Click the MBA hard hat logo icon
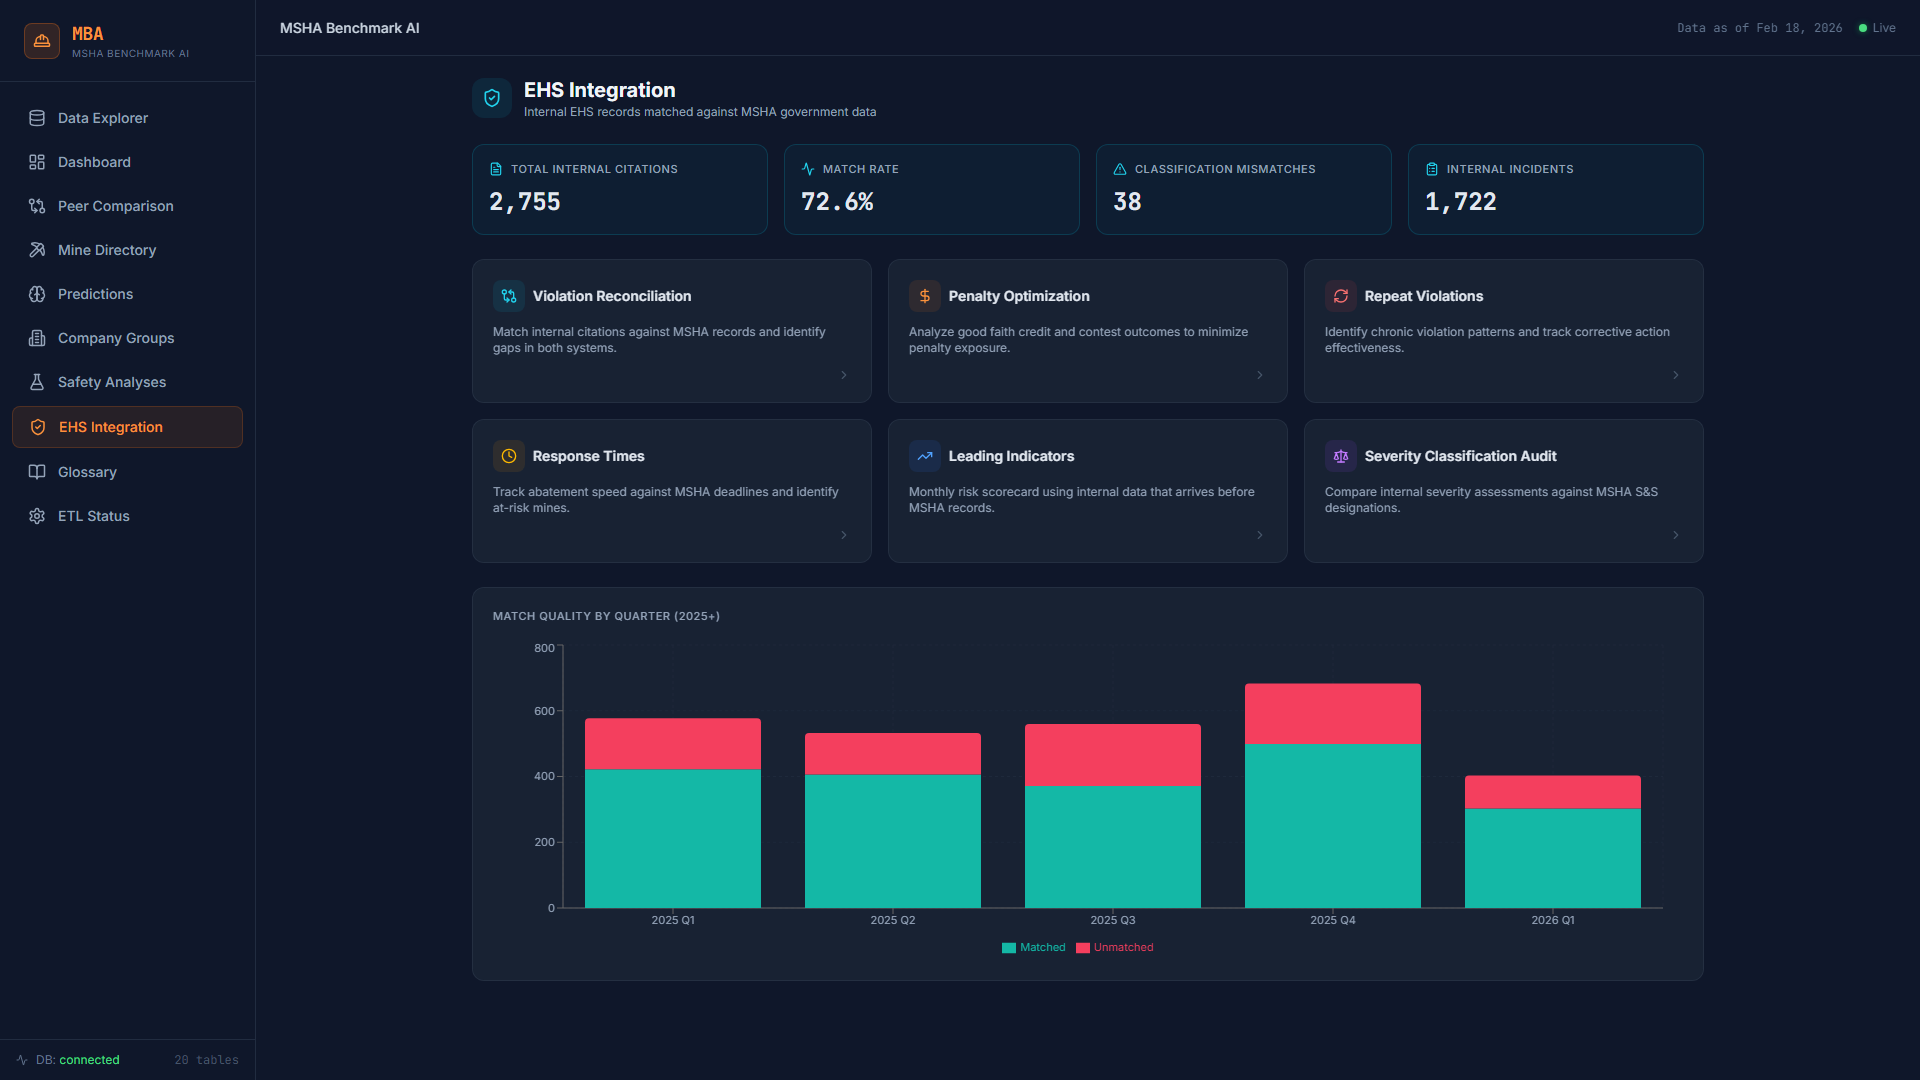 point(42,41)
